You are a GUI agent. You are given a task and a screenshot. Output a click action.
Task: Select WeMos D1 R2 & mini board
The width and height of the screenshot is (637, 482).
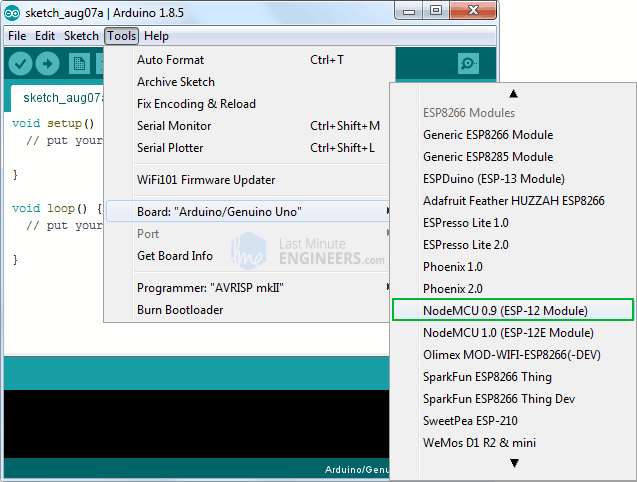tap(513, 443)
